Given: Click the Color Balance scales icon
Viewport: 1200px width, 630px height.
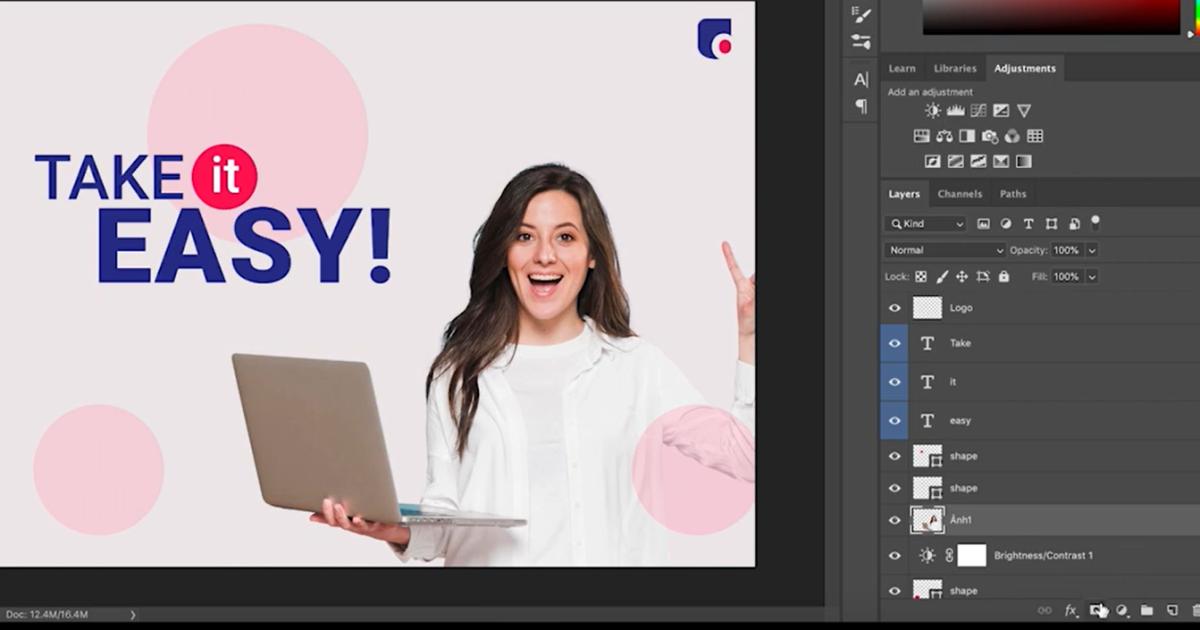Looking at the screenshot, I should [944, 136].
